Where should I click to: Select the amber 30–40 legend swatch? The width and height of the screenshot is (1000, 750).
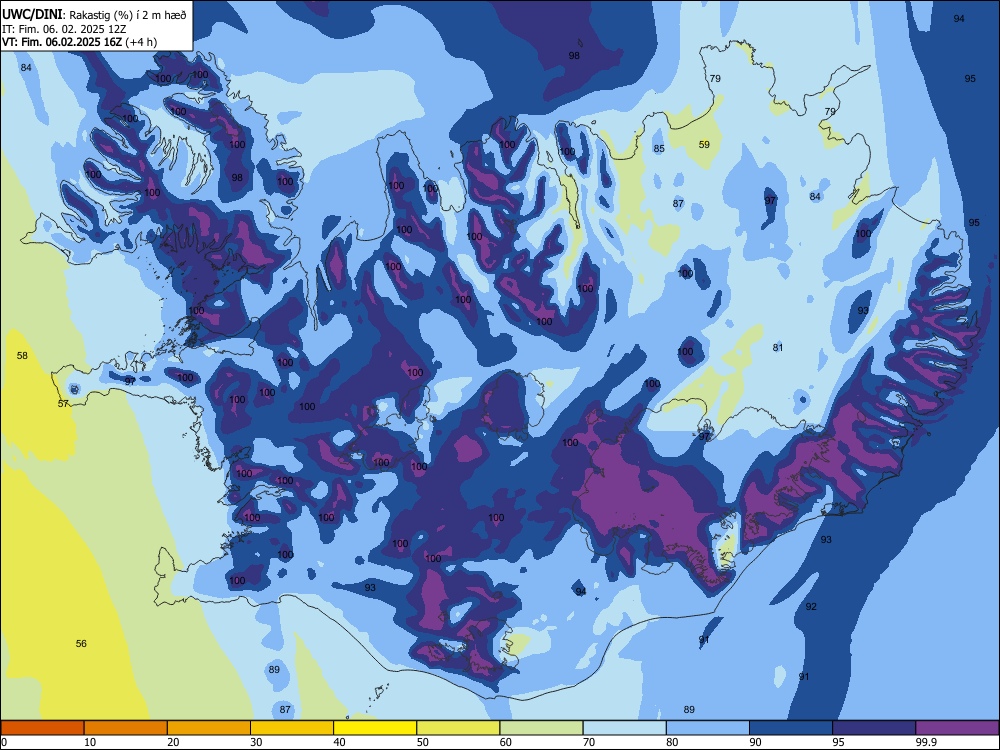292,728
